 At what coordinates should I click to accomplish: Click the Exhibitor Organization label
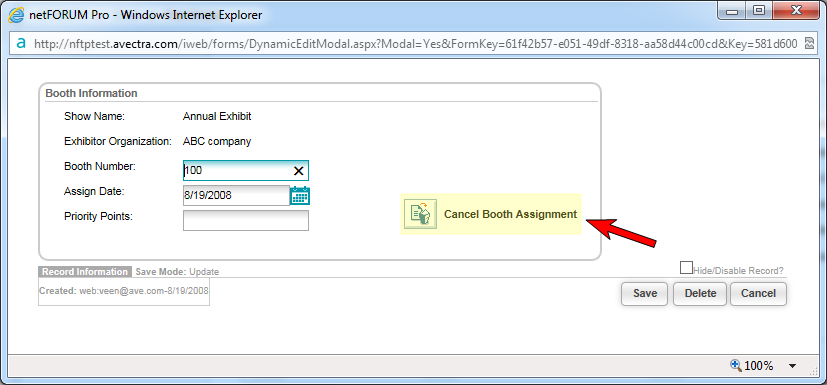[118, 141]
